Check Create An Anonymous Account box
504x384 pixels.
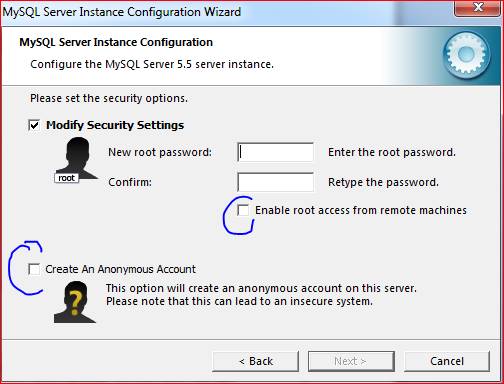(34, 269)
